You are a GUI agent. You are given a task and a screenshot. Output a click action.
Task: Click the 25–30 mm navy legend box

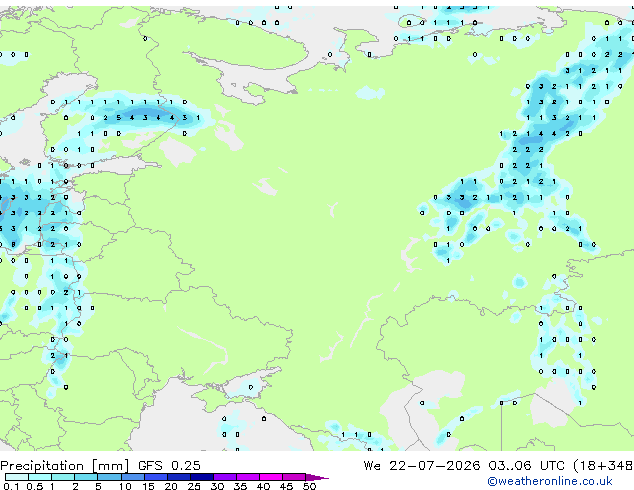click(x=201, y=477)
